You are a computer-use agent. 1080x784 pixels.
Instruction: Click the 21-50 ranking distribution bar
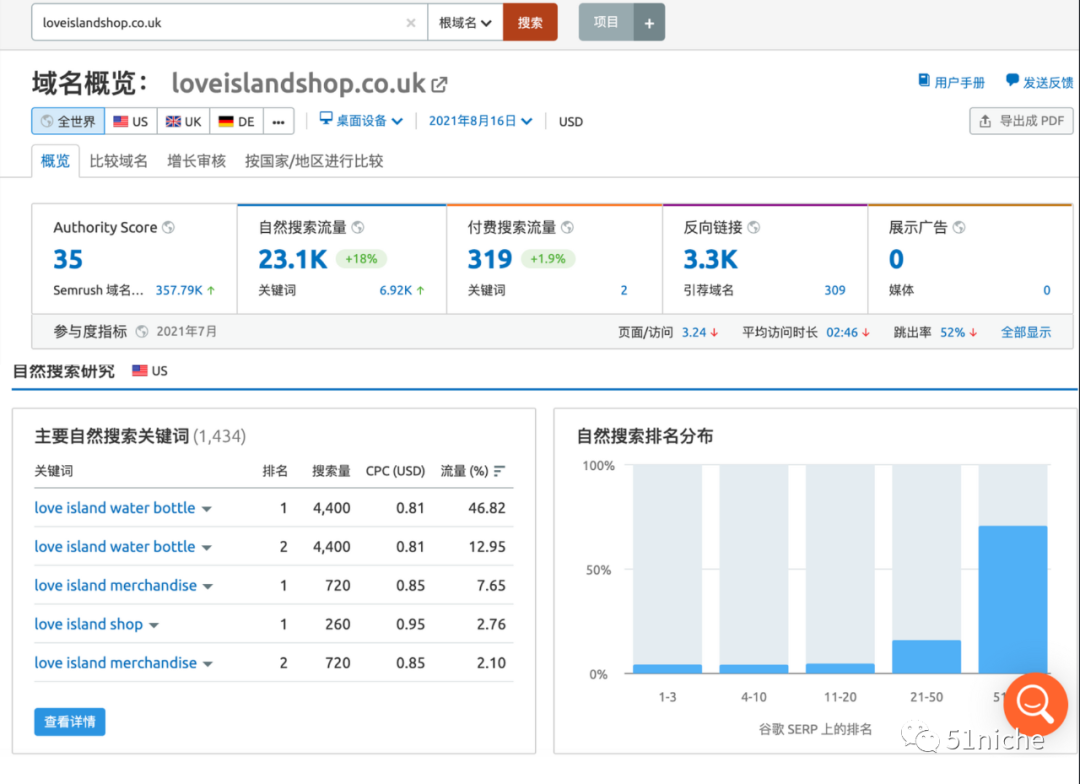[x=926, y=656]
